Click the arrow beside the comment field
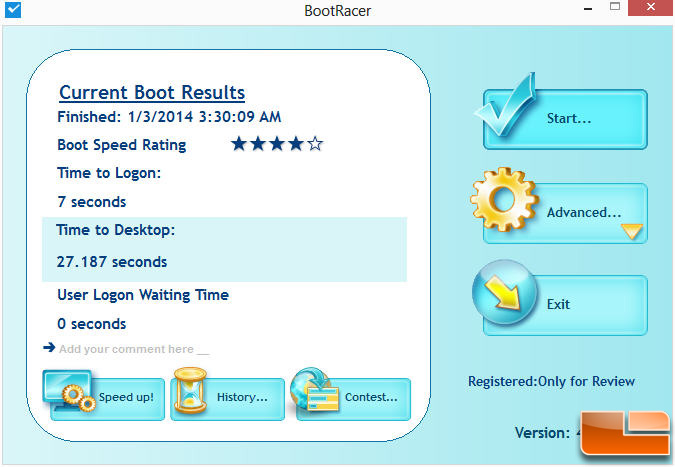 point(49,347)
